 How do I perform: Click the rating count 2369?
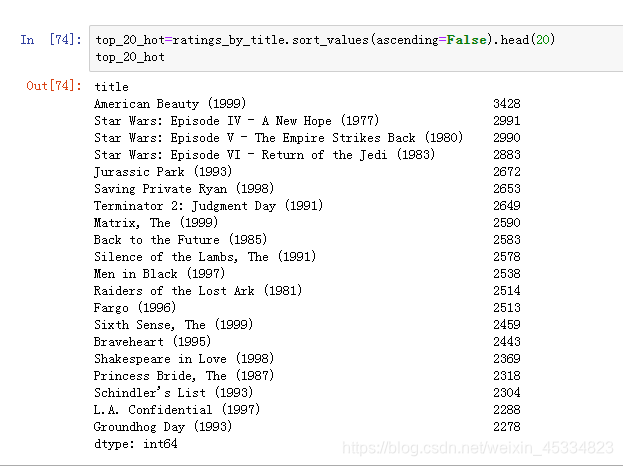[x=507, y=359]
